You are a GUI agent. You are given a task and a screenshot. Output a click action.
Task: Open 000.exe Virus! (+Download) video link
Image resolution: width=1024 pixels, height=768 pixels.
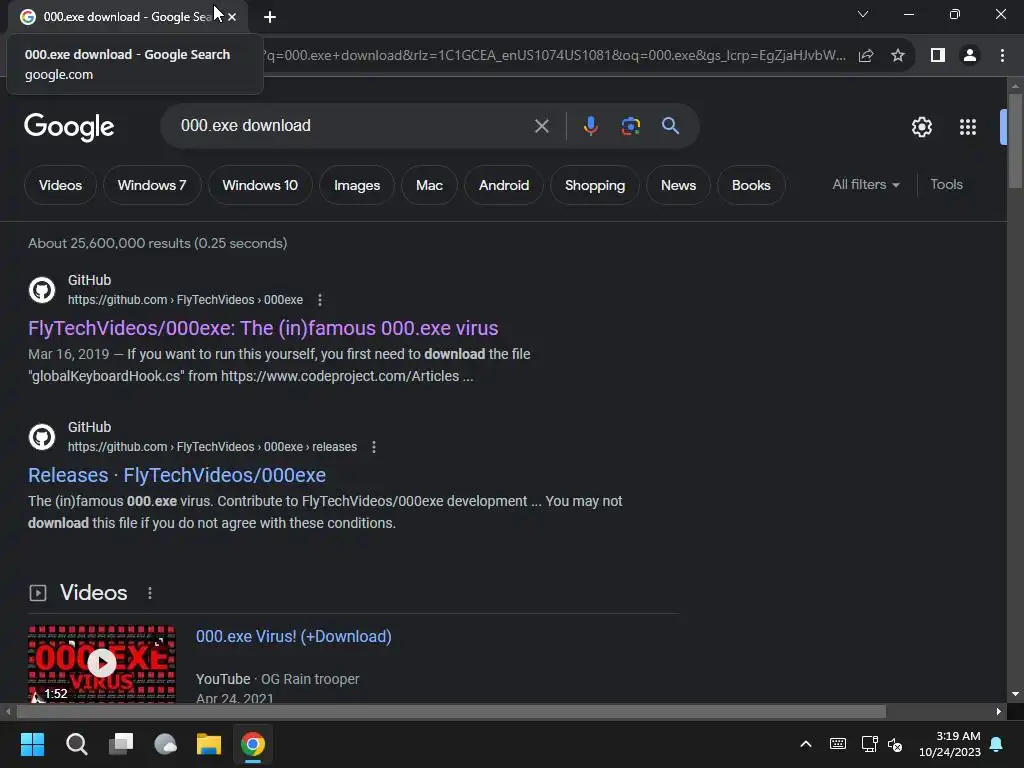[294, 636]
